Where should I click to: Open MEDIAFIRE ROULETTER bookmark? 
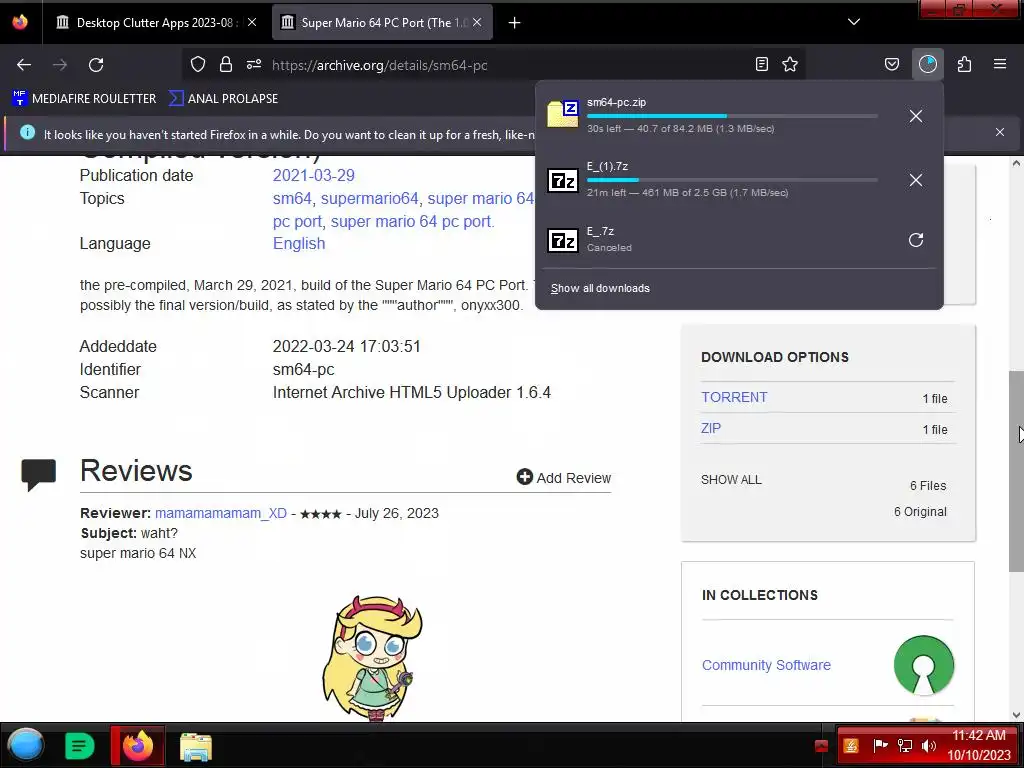click(x=84, y=99)
